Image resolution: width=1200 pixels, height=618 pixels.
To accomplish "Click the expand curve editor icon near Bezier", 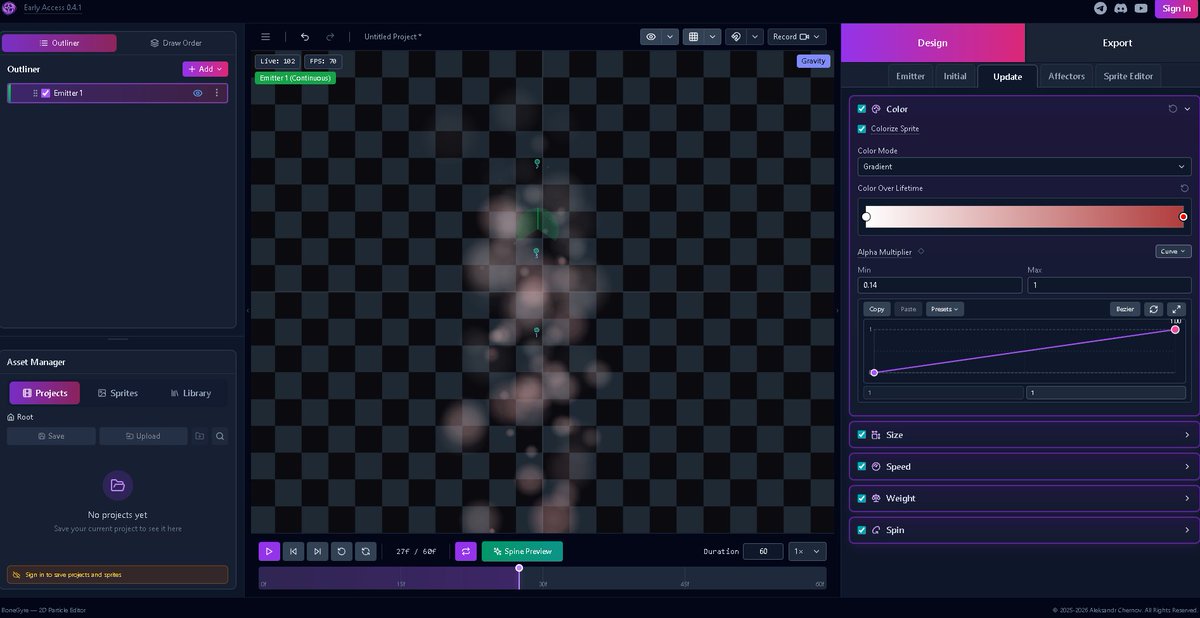I will tap(1176, 309).
